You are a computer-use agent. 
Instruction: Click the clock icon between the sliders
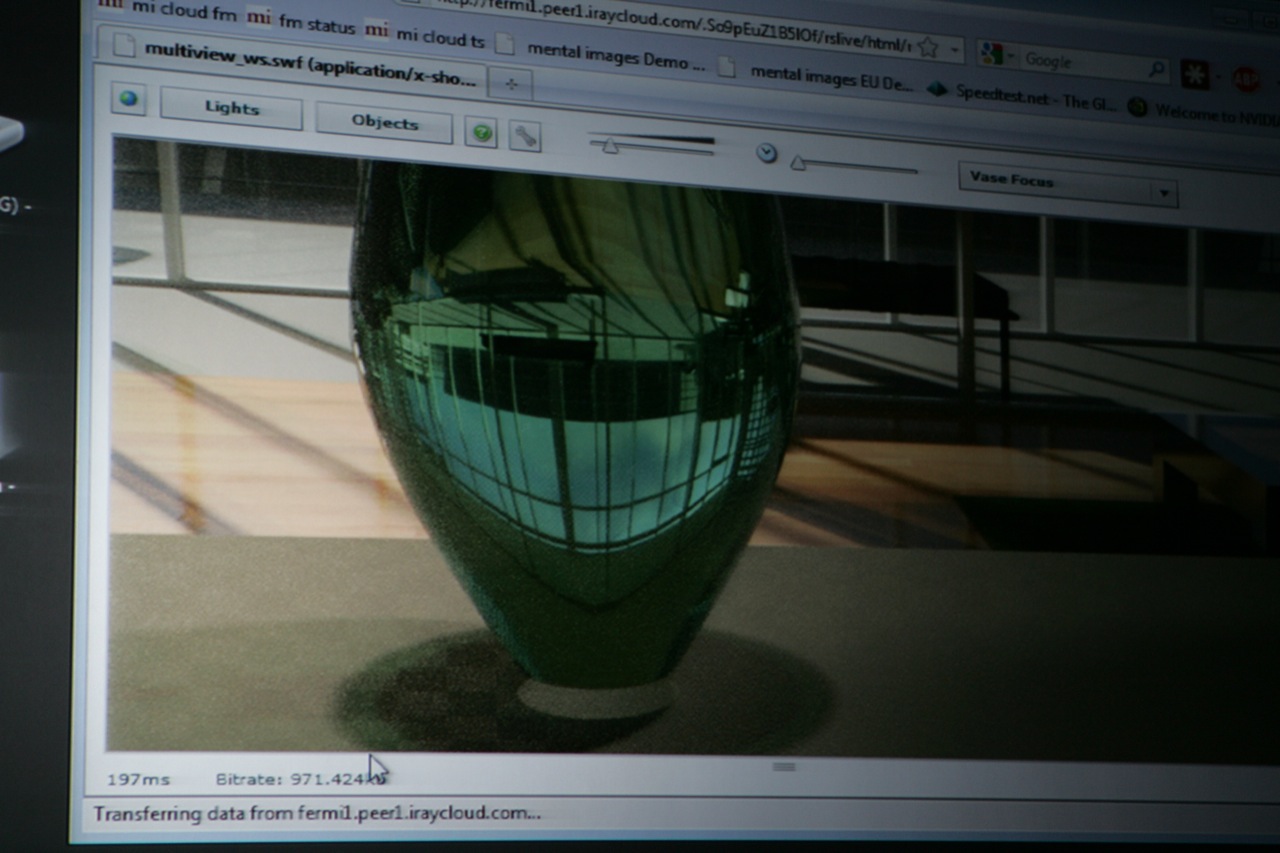pos(766,152)
